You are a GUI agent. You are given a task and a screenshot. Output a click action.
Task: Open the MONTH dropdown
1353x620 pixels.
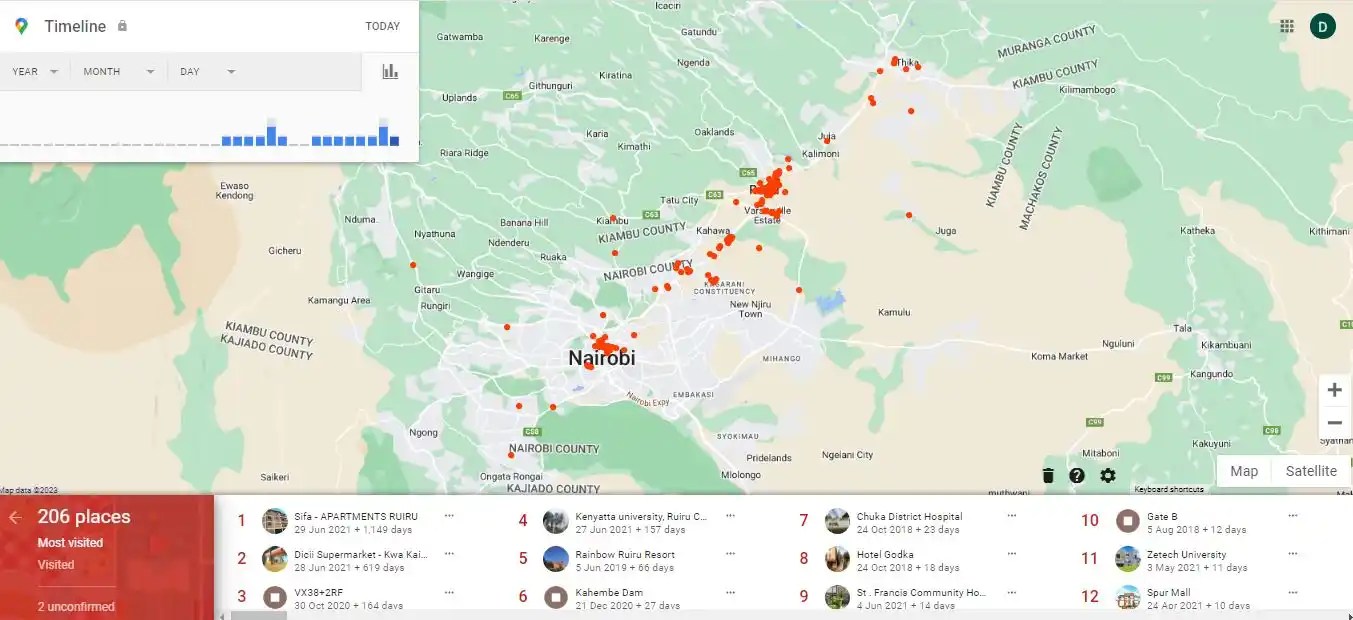click(119, 72)
